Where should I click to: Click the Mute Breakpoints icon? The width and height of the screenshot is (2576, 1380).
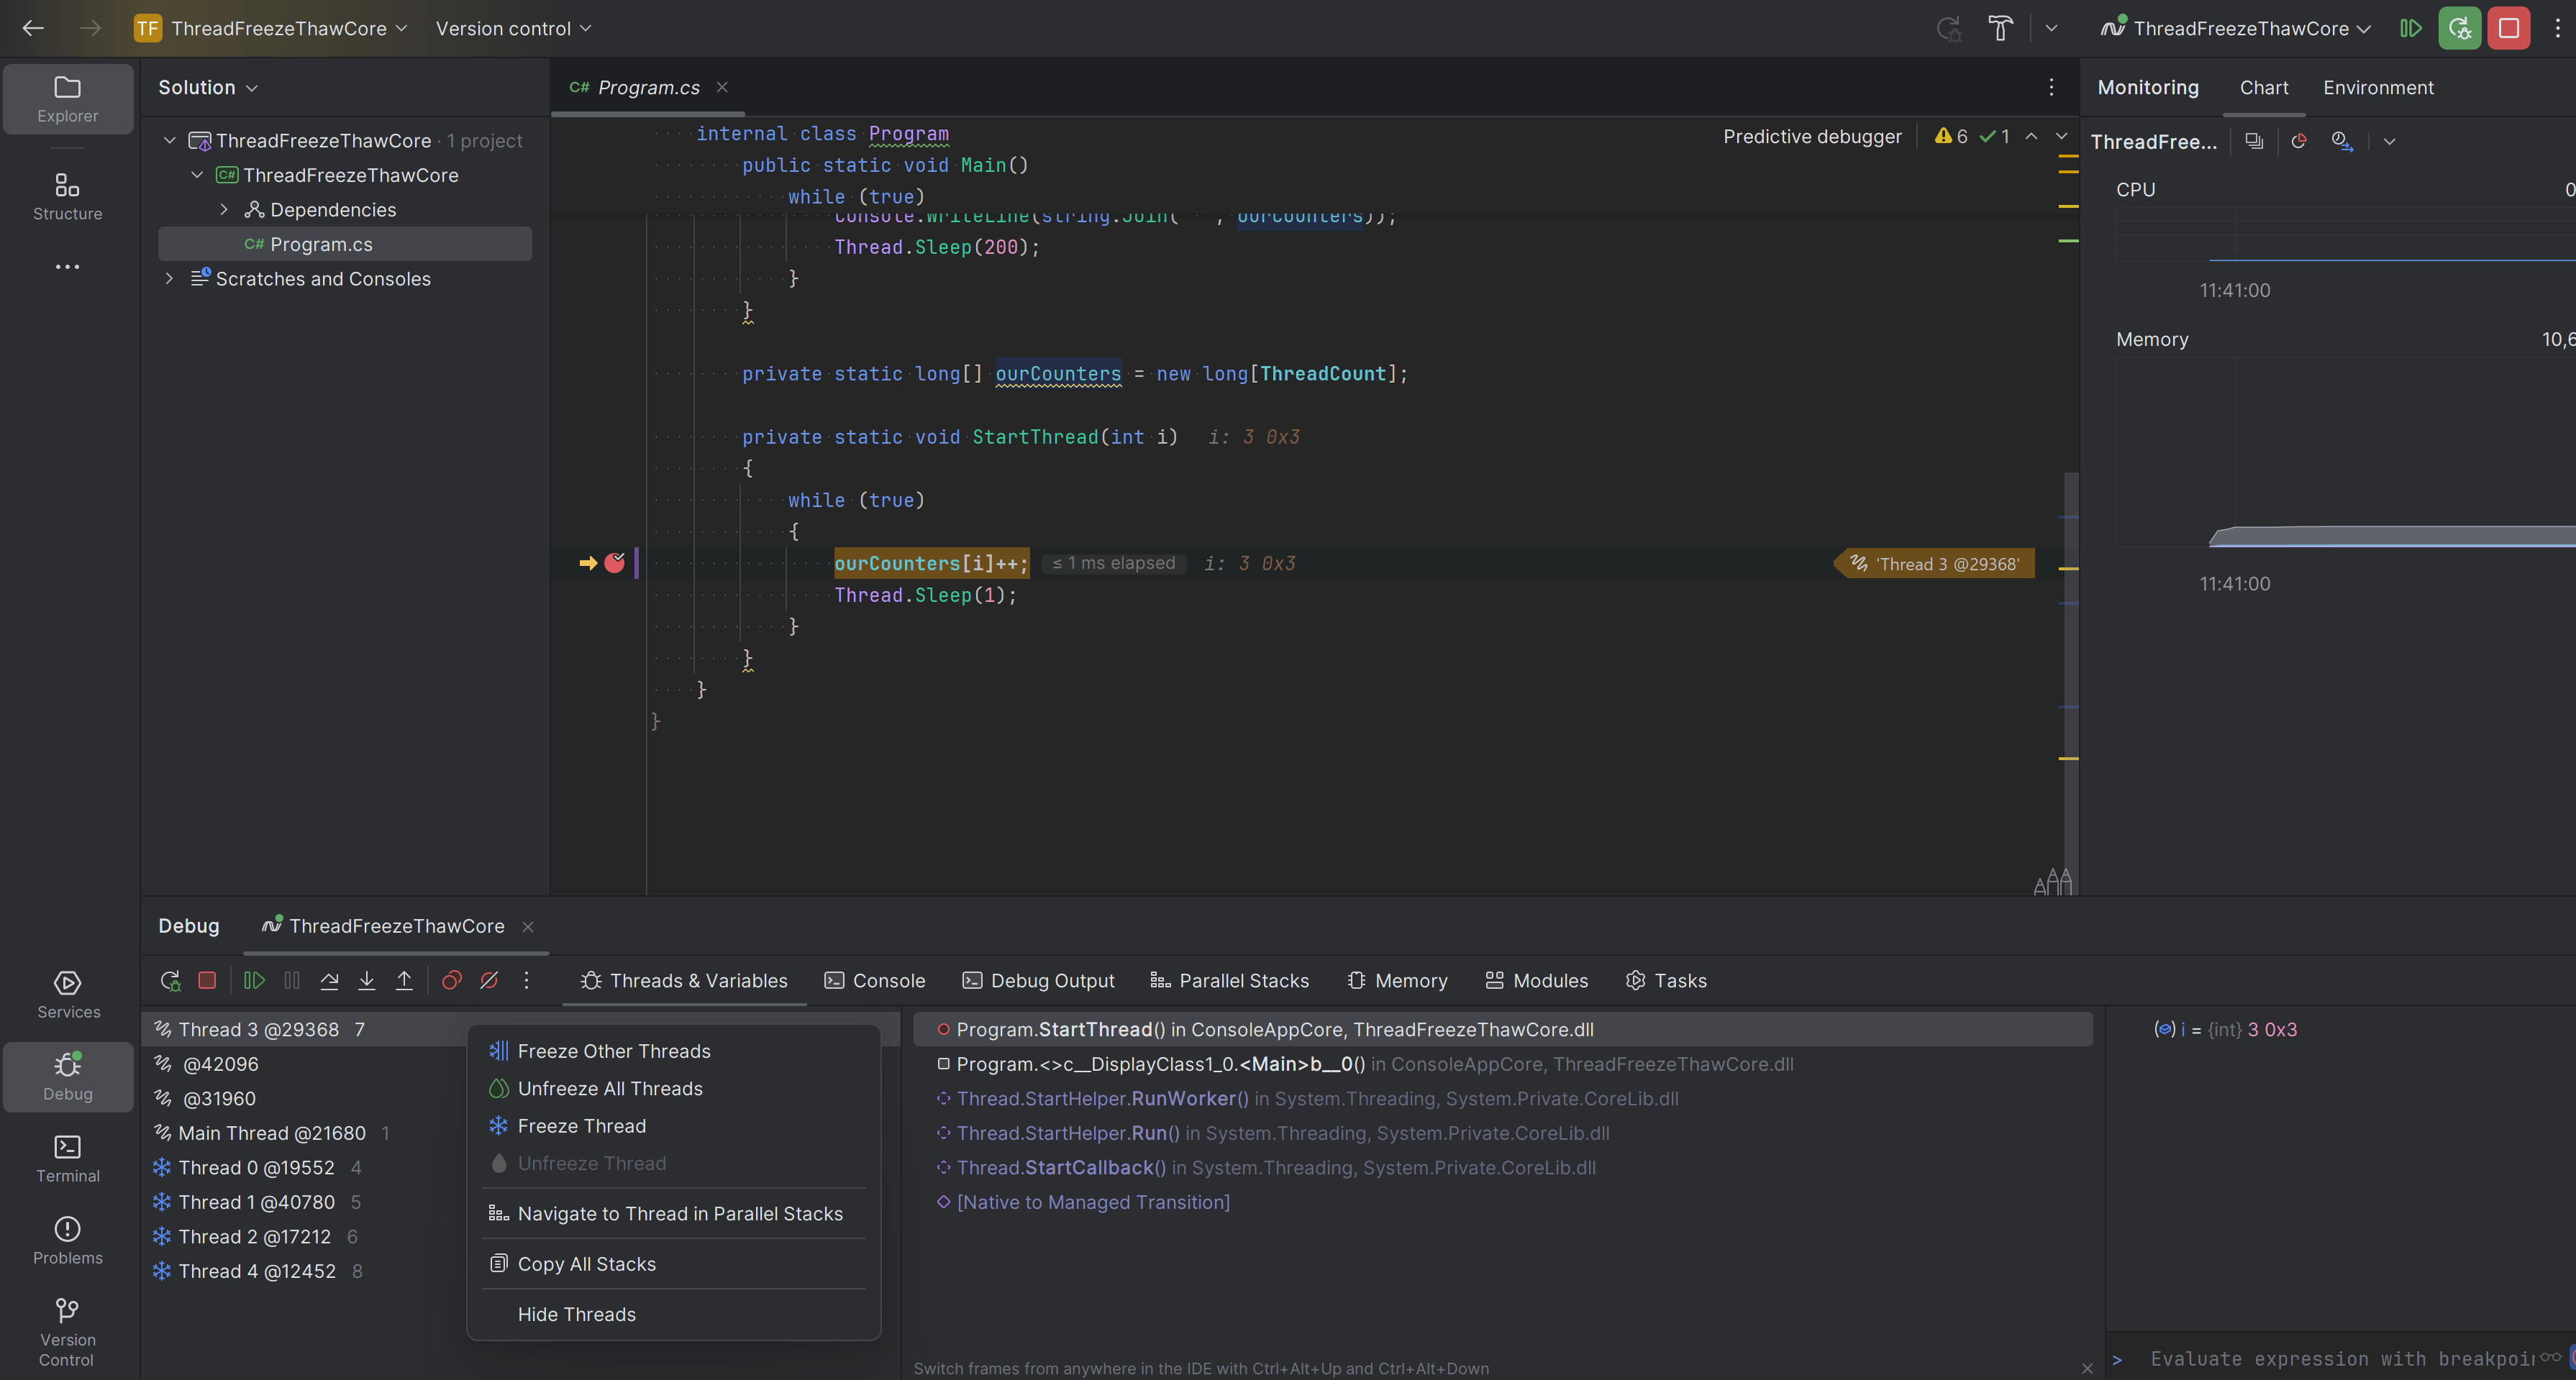coord(489,980)
